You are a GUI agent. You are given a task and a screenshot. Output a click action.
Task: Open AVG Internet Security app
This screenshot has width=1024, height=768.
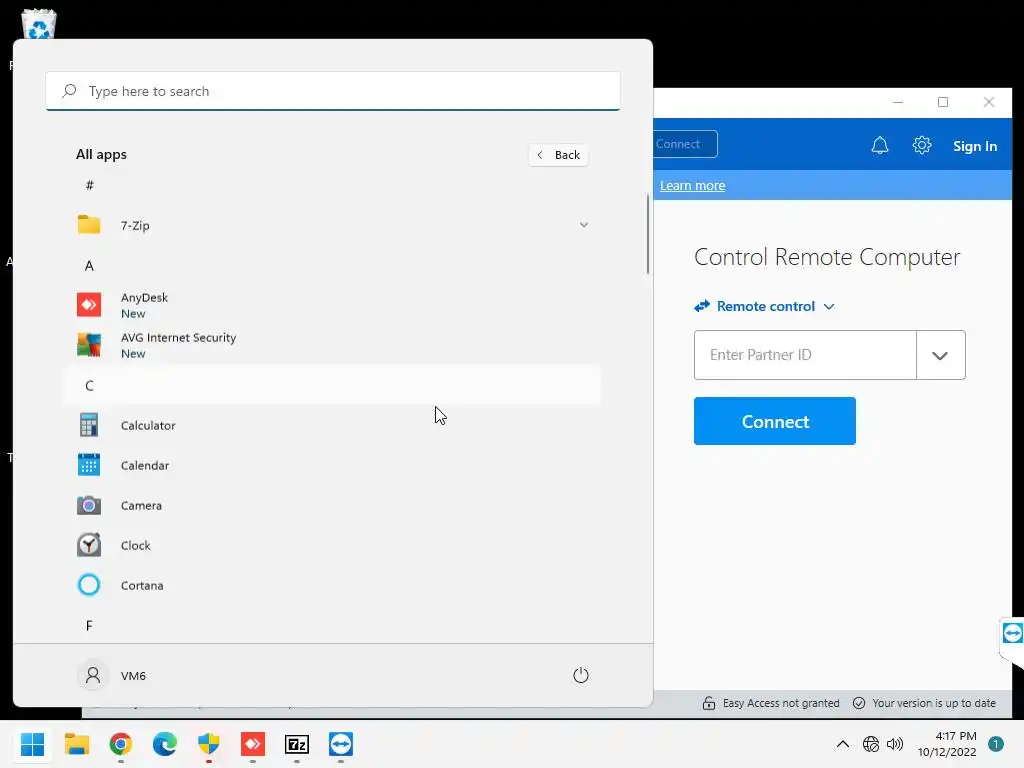tap(332, 345)
